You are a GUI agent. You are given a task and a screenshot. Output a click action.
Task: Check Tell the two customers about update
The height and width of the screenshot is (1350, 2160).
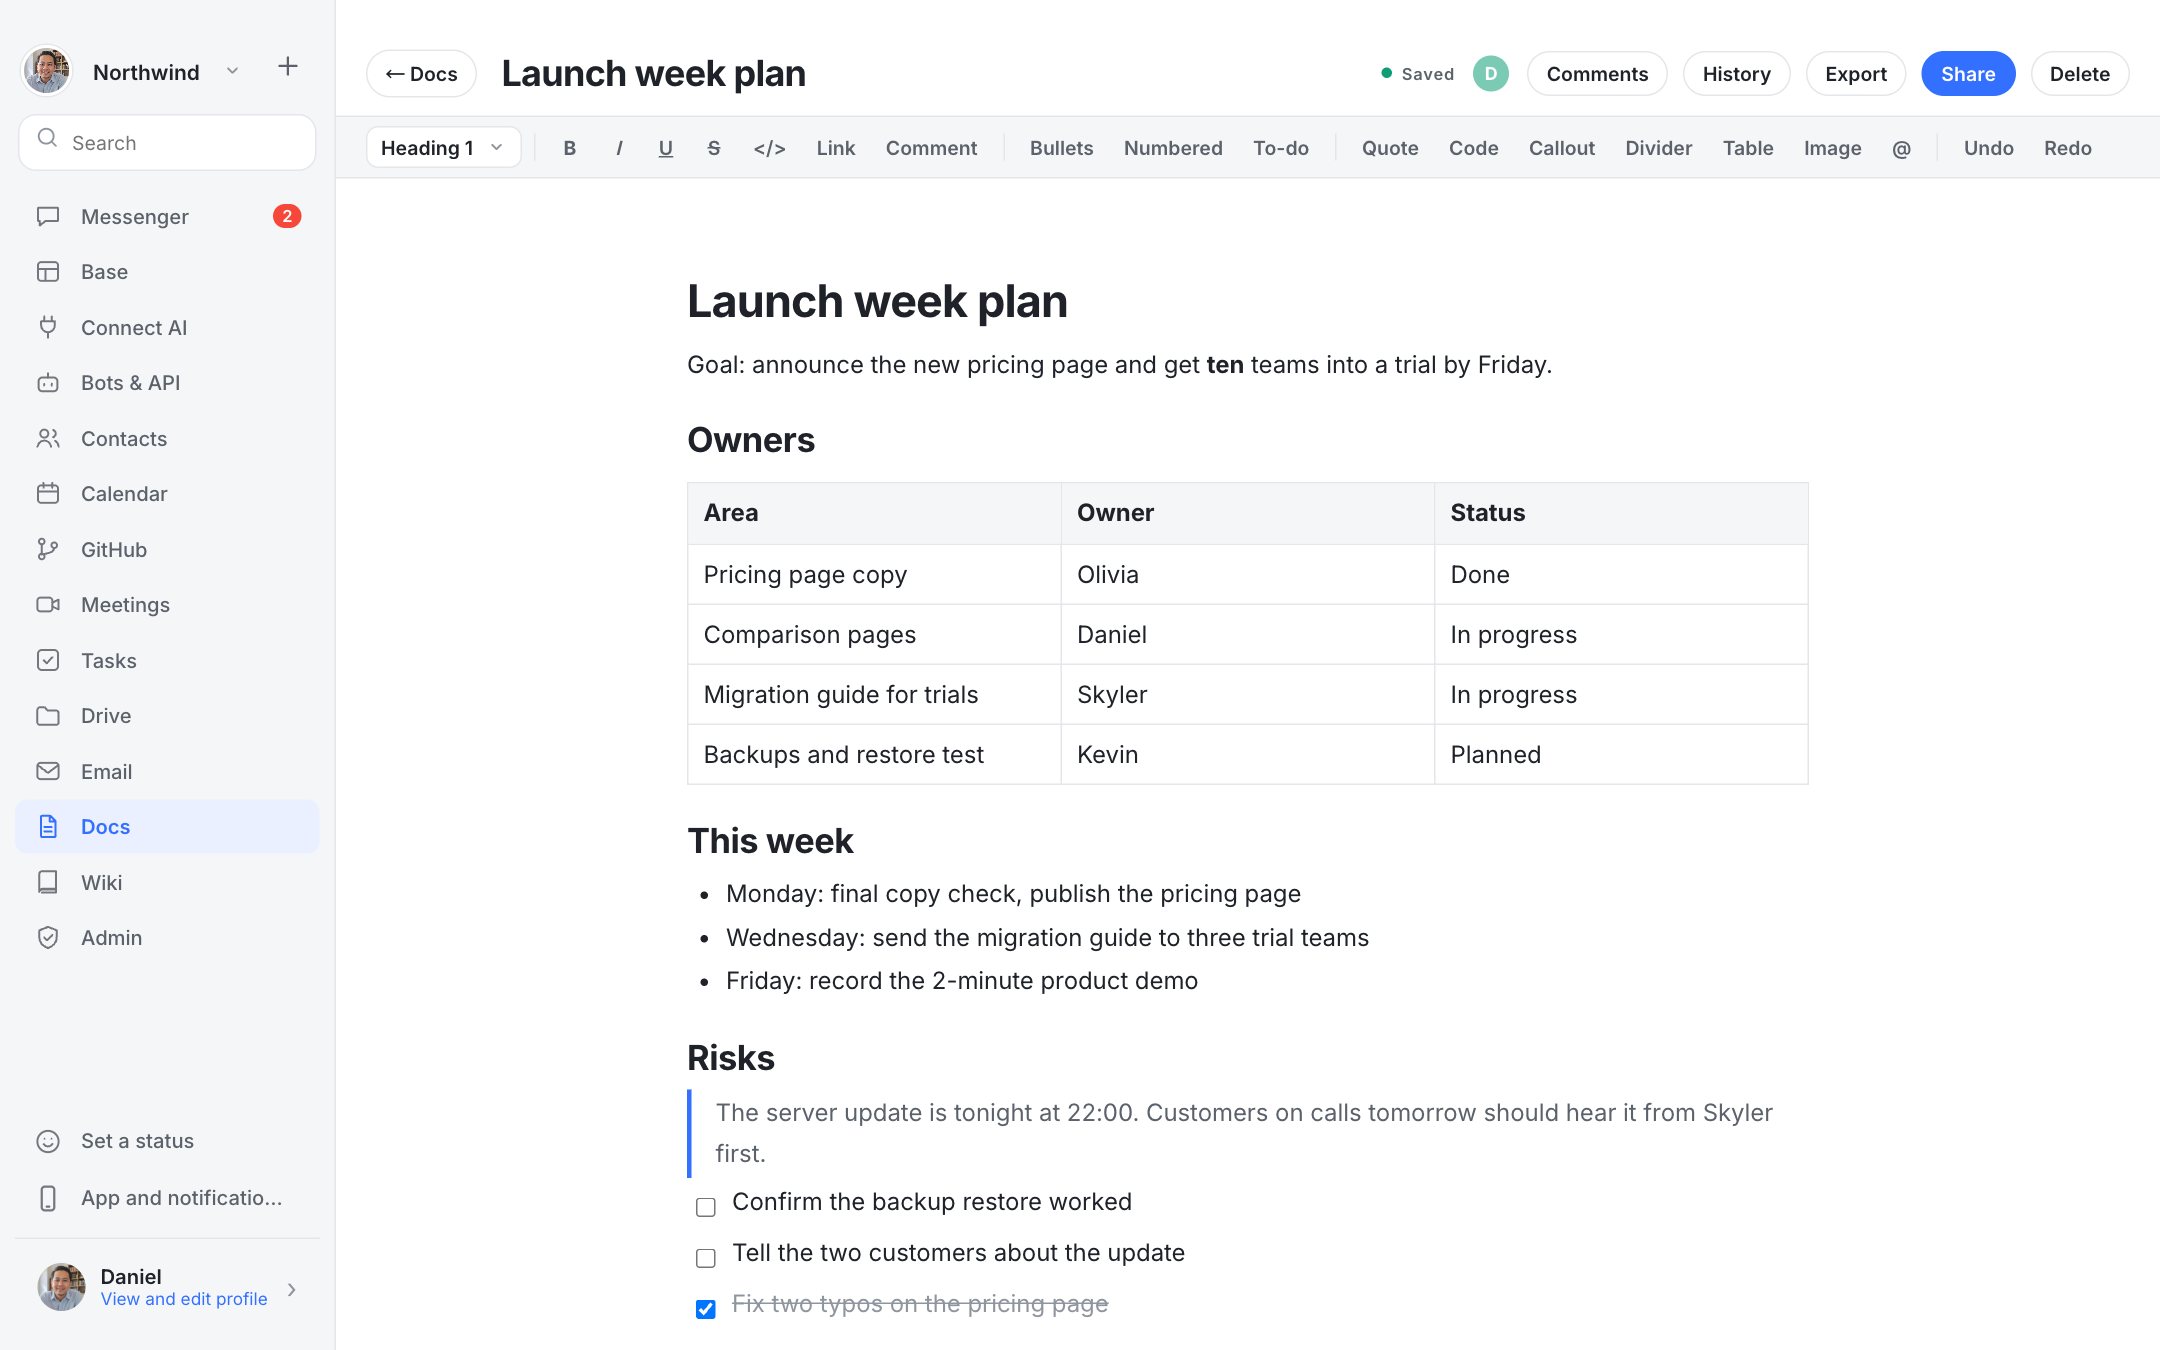[x=706, y=1258]
